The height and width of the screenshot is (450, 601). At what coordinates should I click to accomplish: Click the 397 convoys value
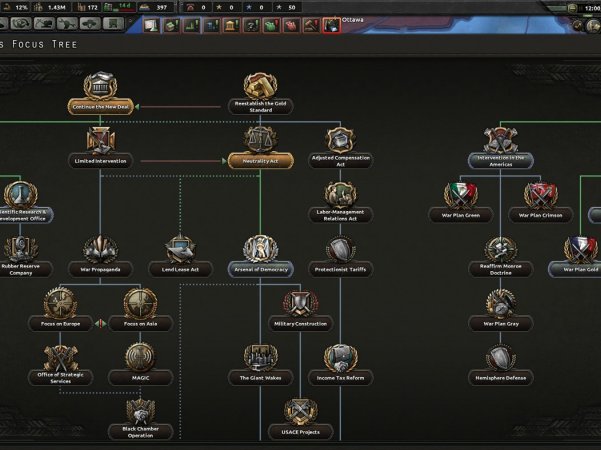162,7
